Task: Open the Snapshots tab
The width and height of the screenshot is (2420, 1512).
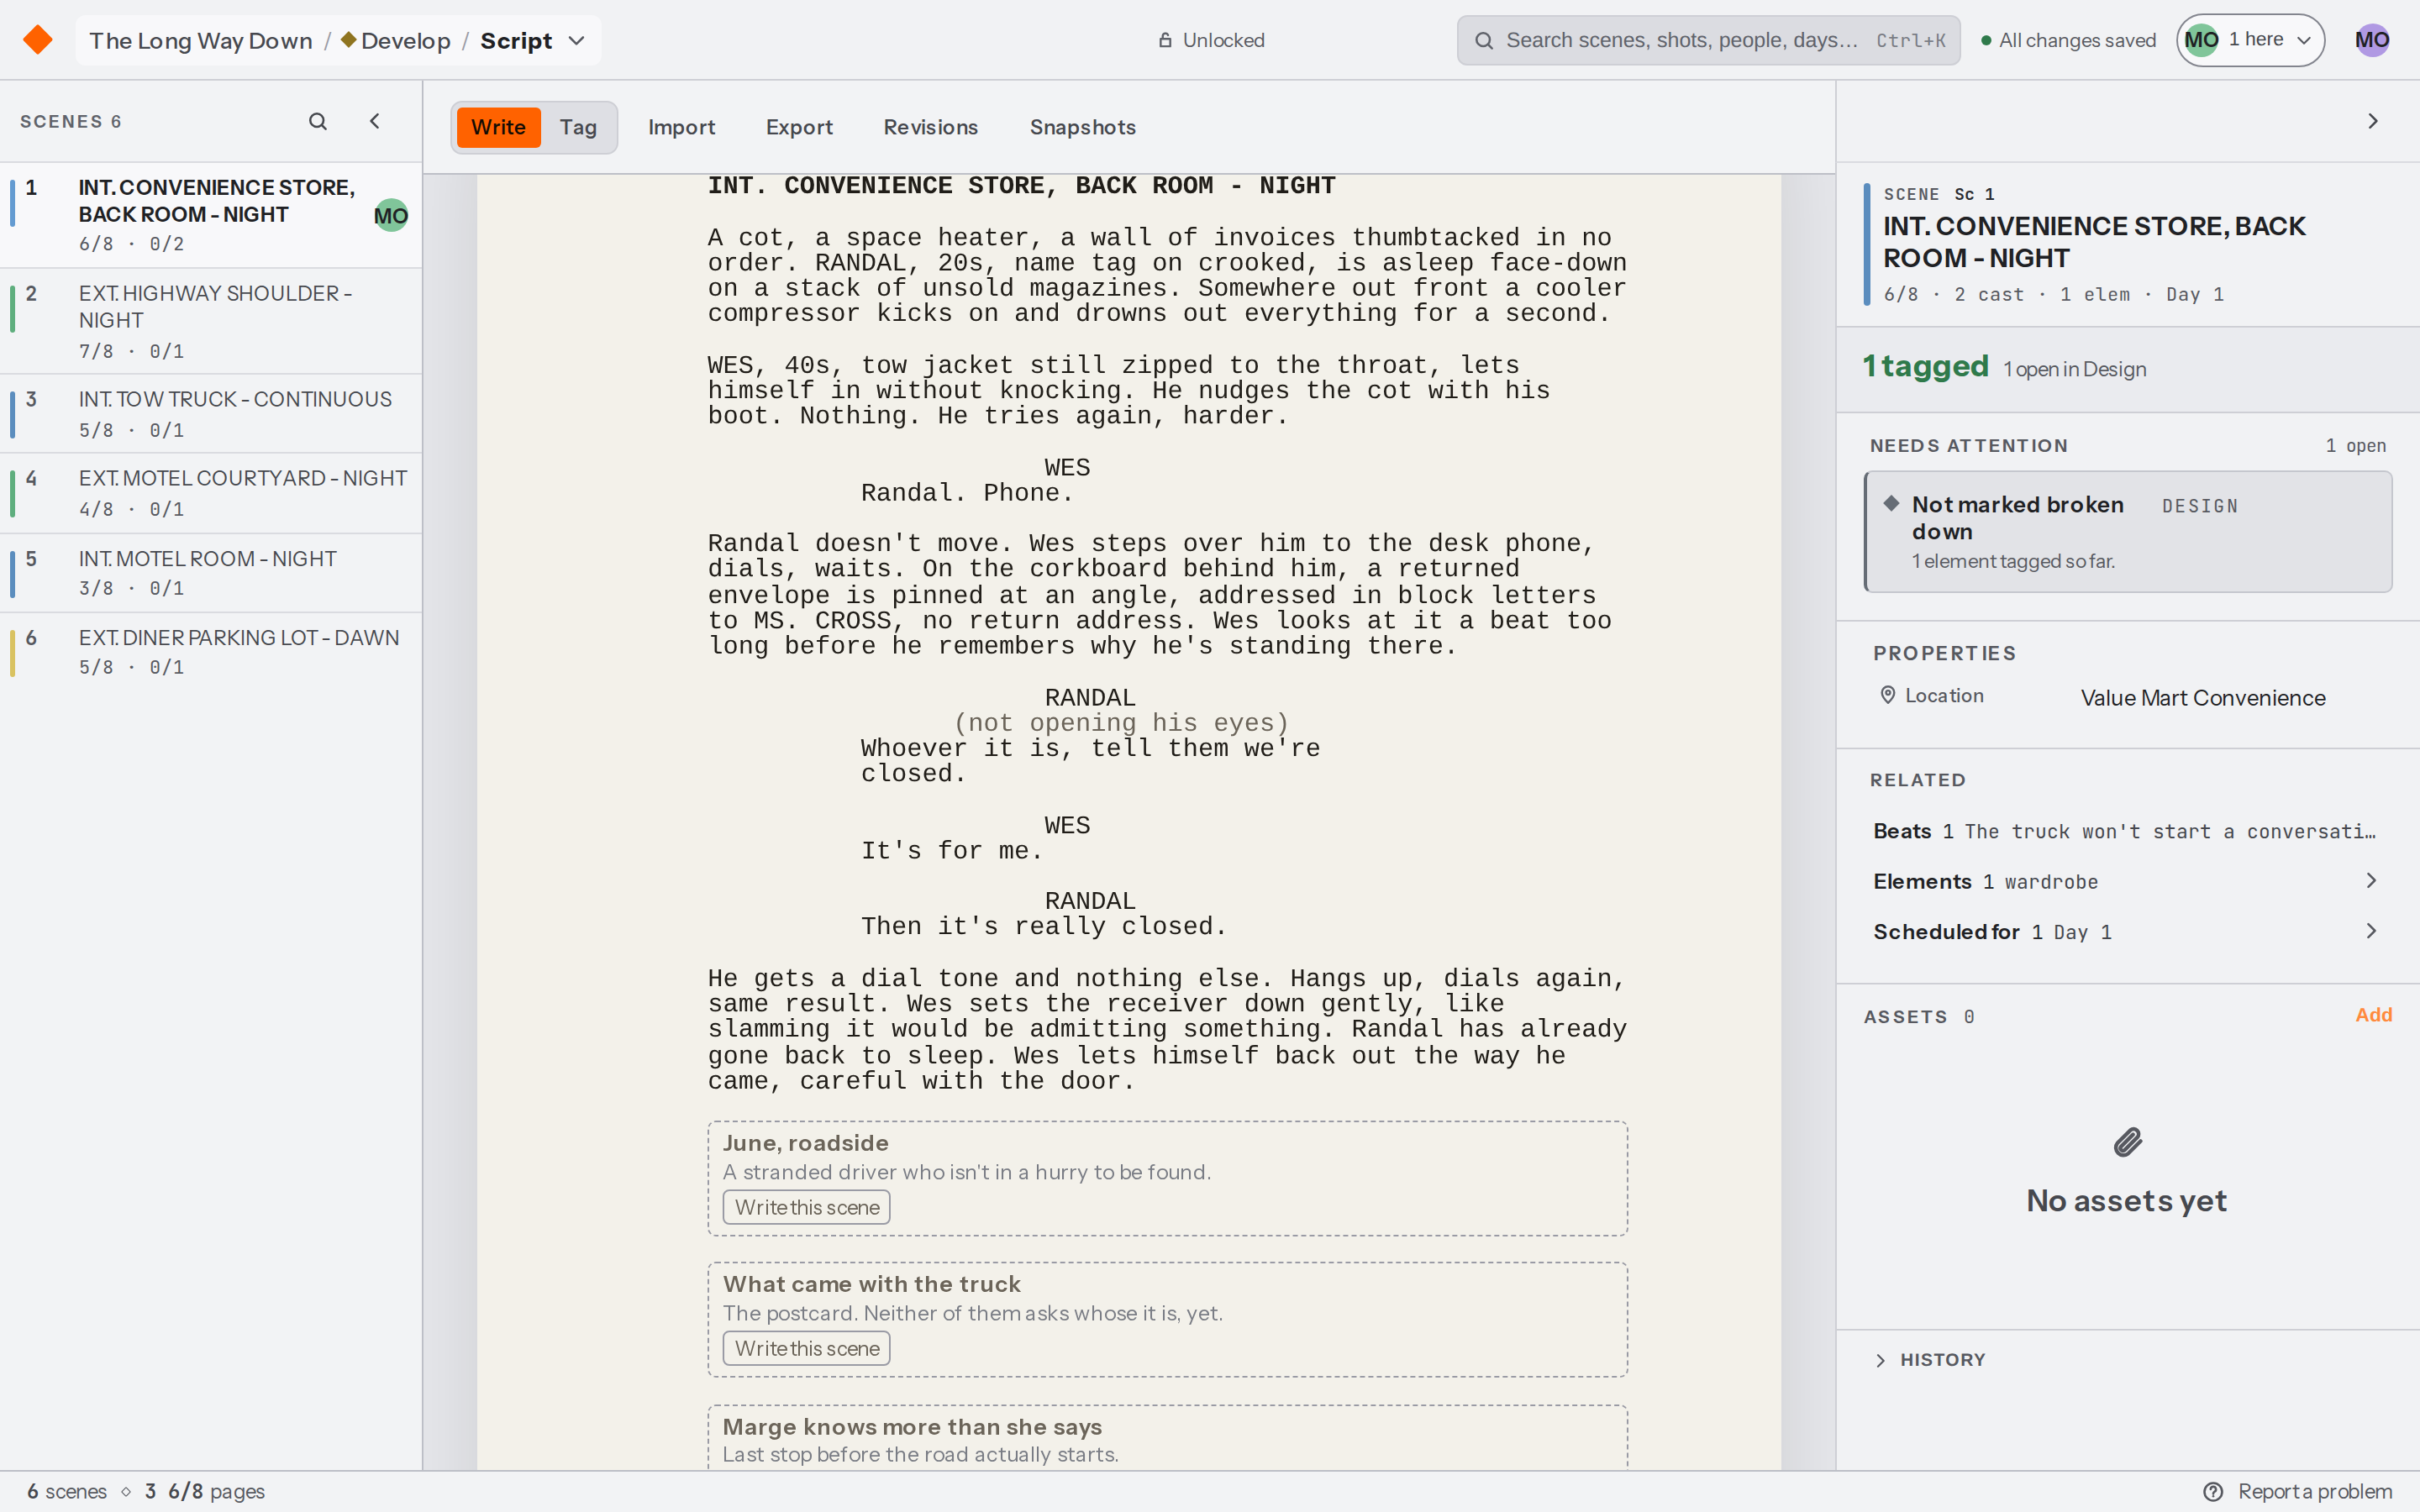Action: click(x=1083, y=127)
